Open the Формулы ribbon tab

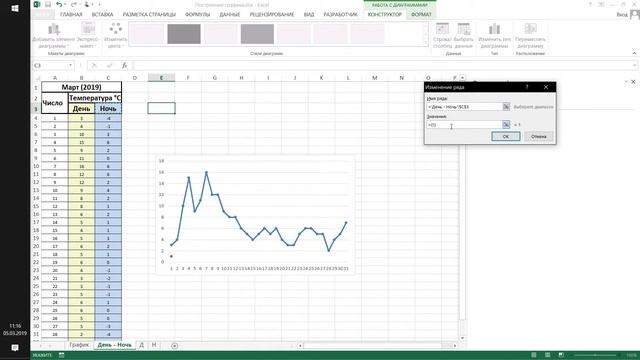pyautogui.click(x=197, y=14)
